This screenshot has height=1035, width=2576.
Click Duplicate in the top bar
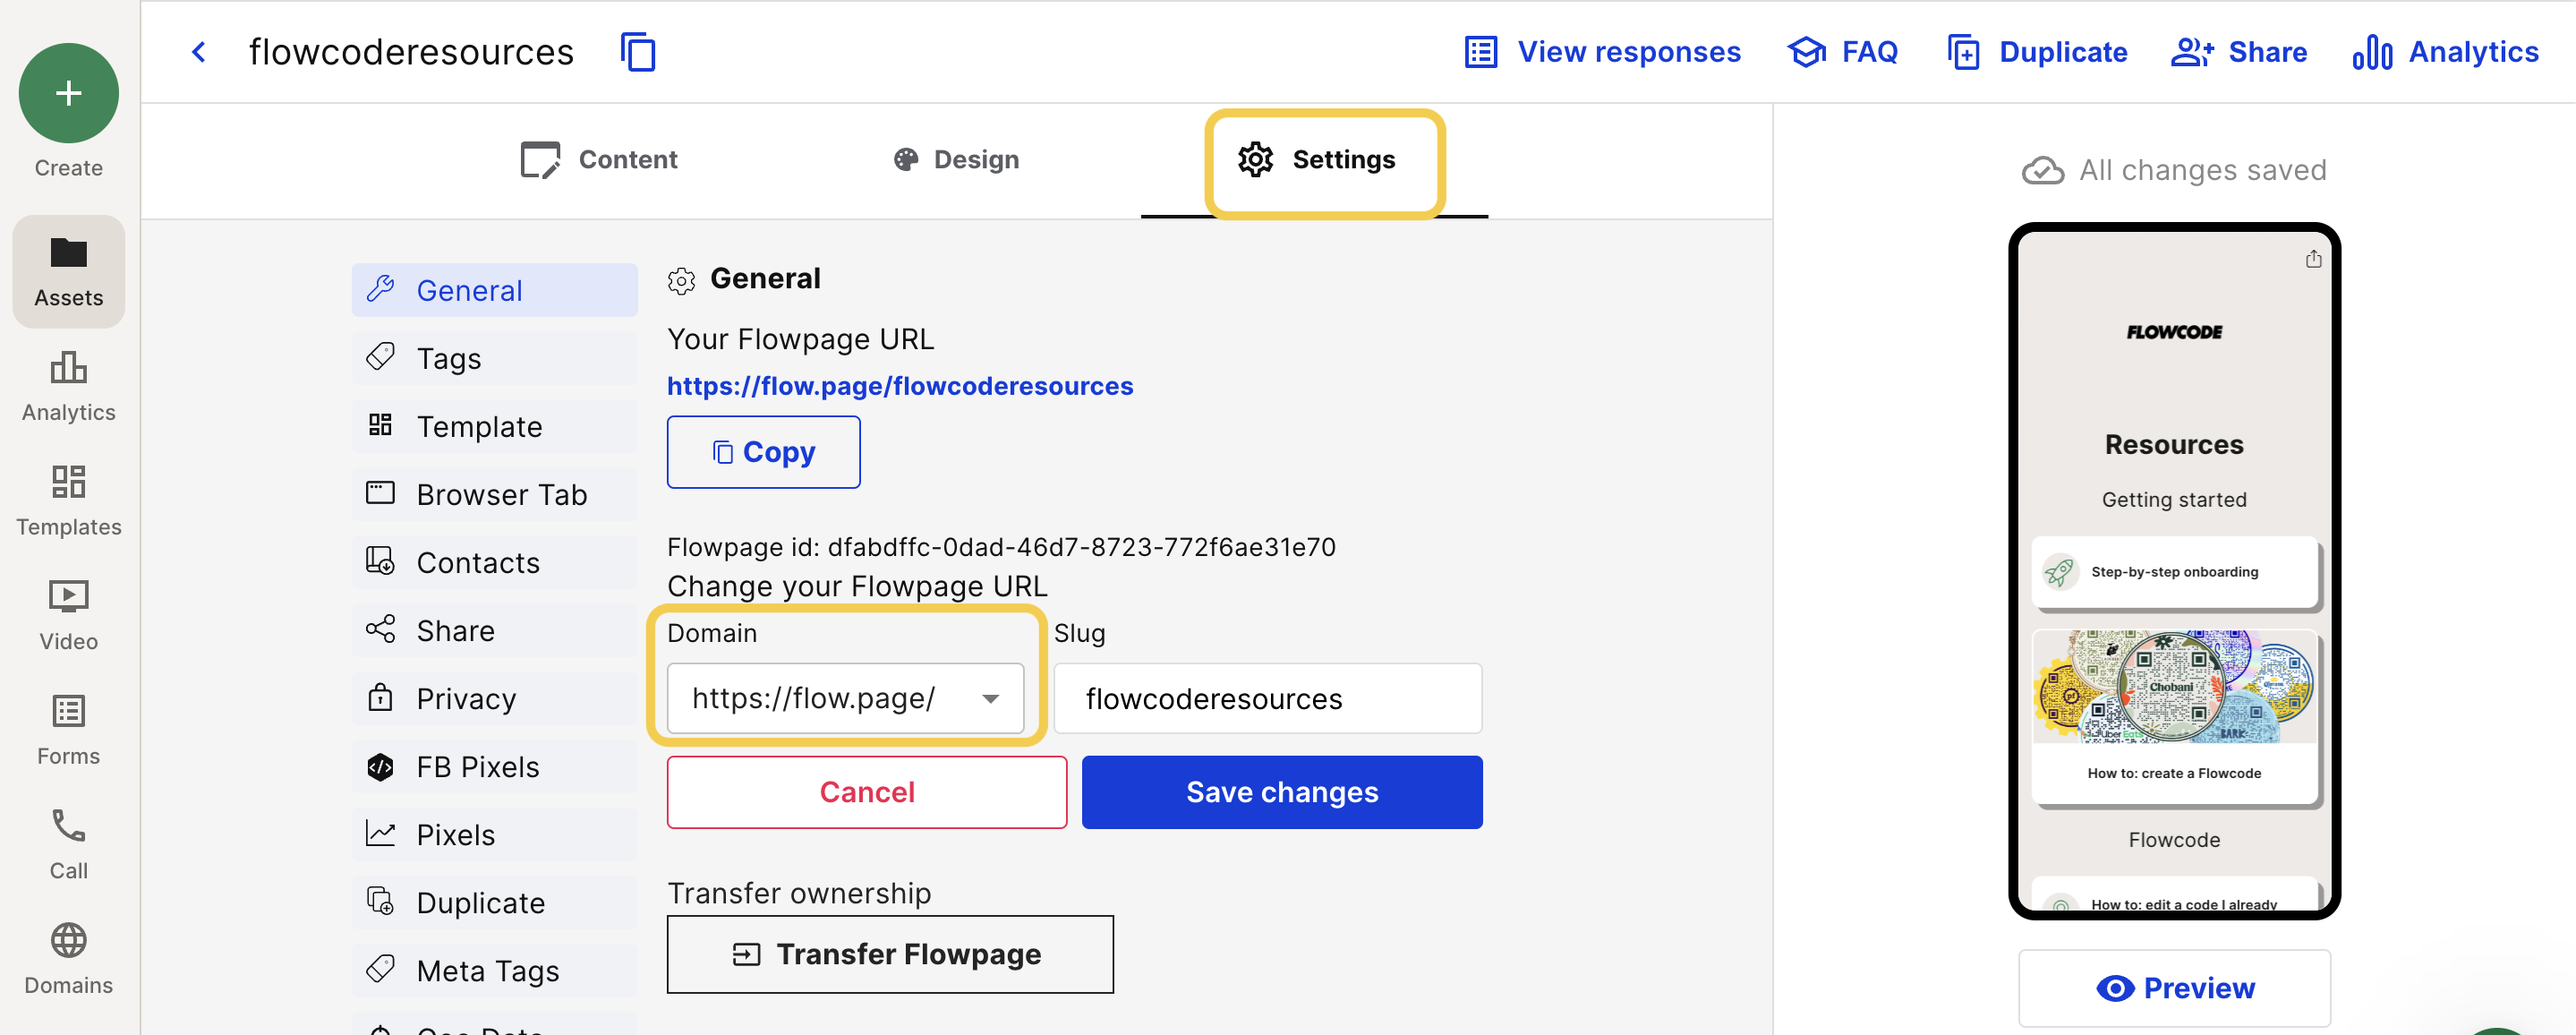2037,52
